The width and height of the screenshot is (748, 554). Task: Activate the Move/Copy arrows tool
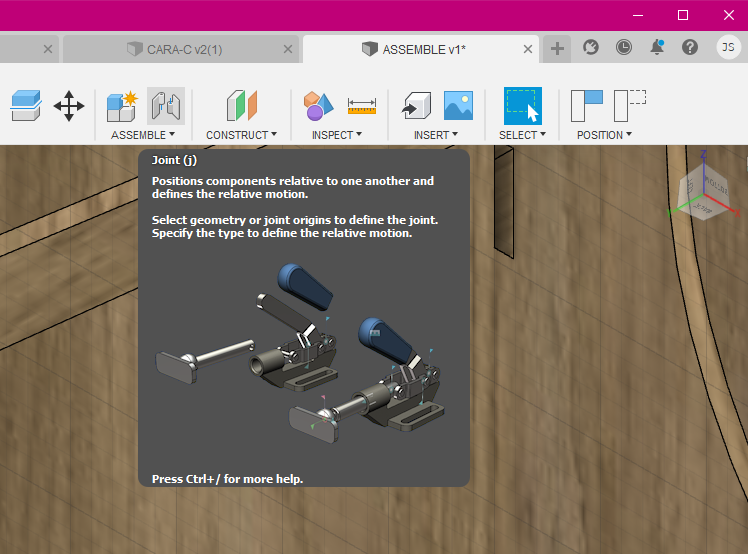tap(69, 105)
